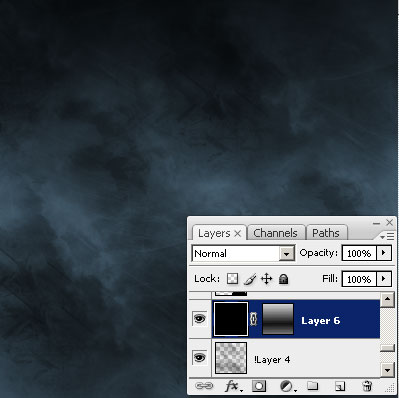Screen dimensions: 399x398
Task: Lock transparent pixels
Action: click(x=233, y=278)
